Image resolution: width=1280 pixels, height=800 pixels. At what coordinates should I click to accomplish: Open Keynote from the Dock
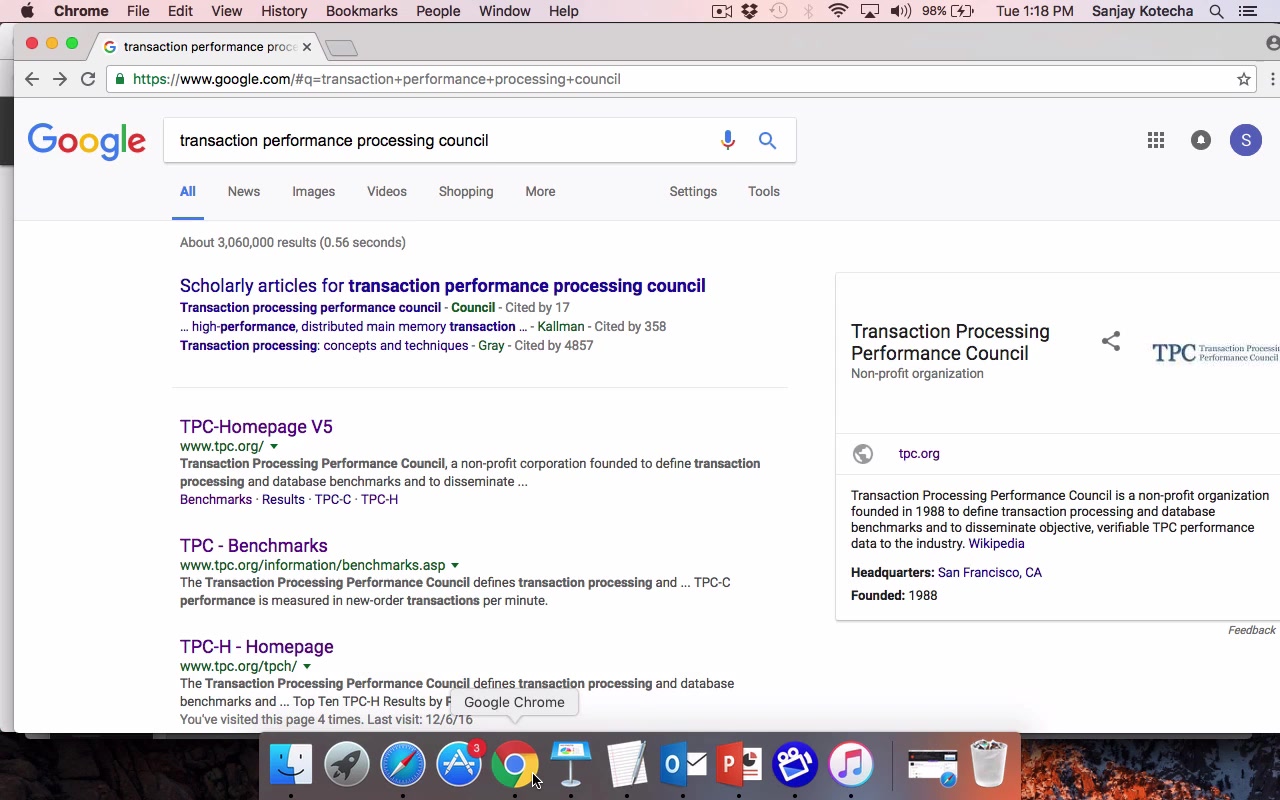pos(571,765)
